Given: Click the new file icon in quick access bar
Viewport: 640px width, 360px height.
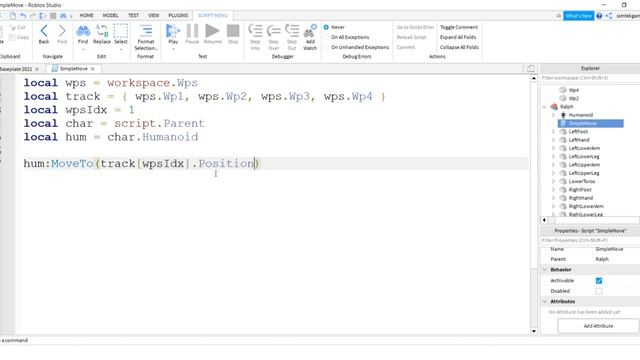Looking at the screenshot, I should pyautogui.click(x=13, y=16).
